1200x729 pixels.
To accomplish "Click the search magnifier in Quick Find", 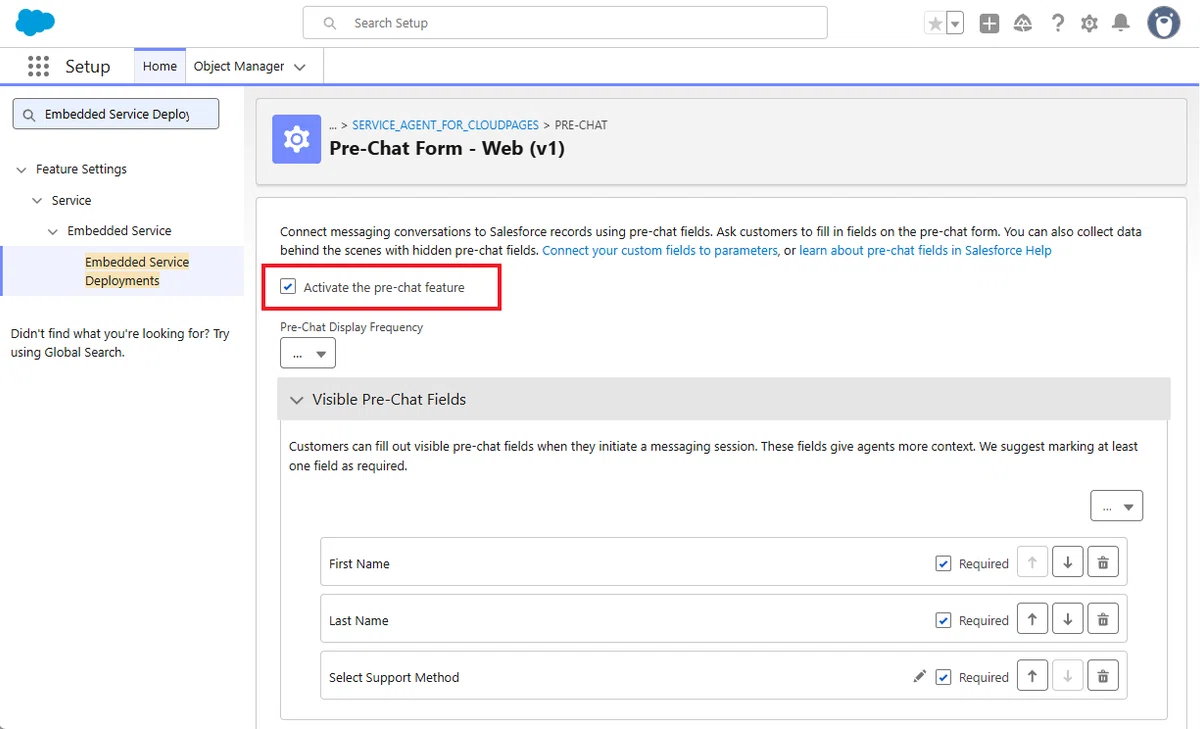I will [28, 114].
